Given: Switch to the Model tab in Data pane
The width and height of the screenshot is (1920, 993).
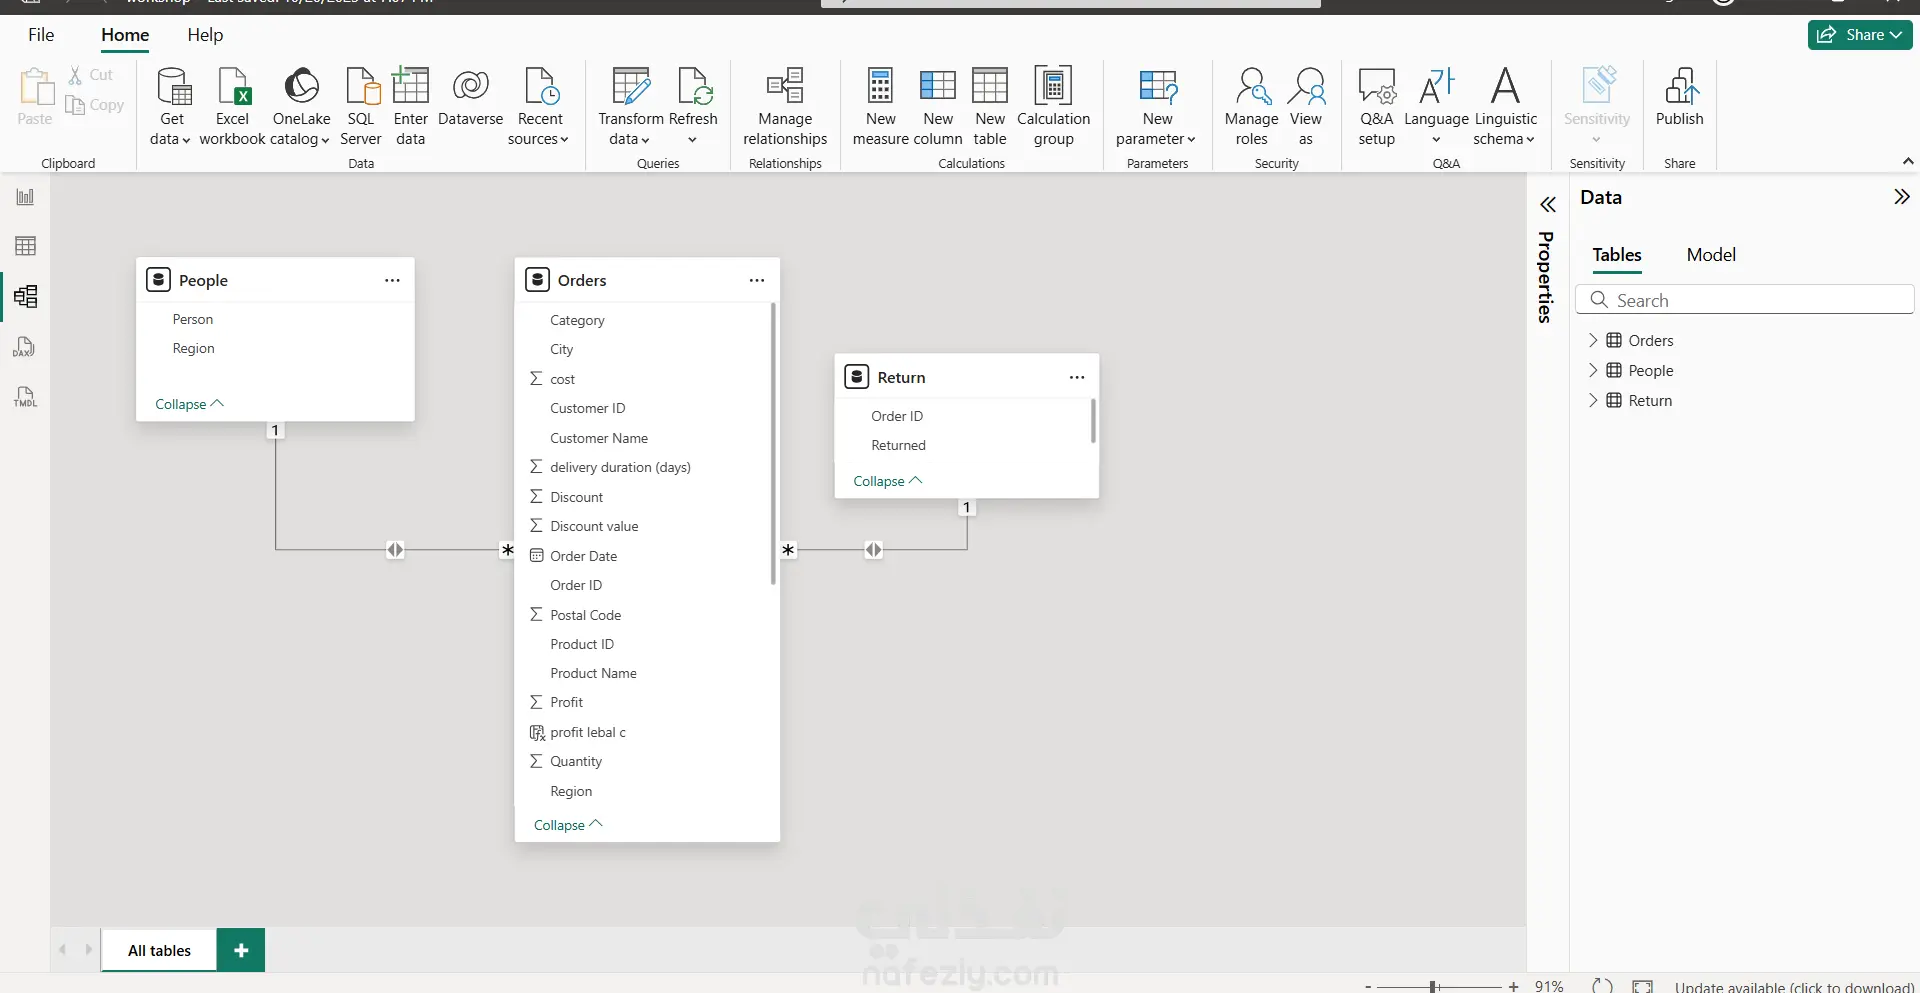Looking at the screenshot, I should pyautogui.click(x=1710, y=255).
